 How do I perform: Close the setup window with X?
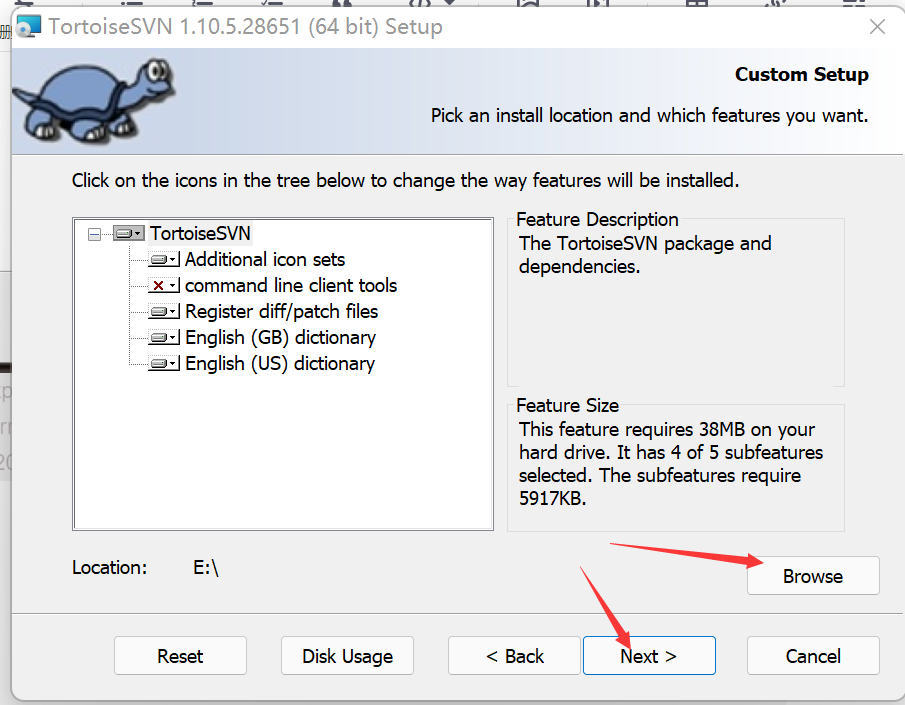(x=877, y=27)
